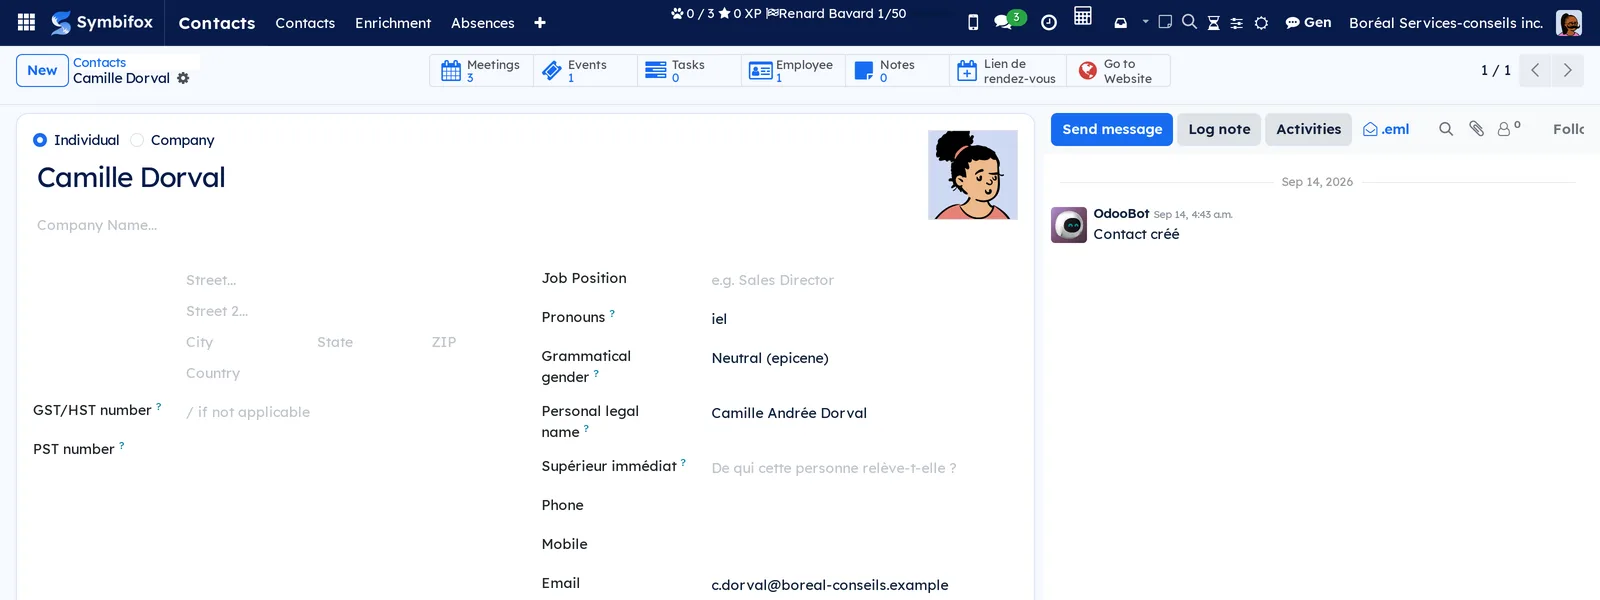Open the followers icon with count 0
This screenshot has width=1600, height=600.
1509,128
